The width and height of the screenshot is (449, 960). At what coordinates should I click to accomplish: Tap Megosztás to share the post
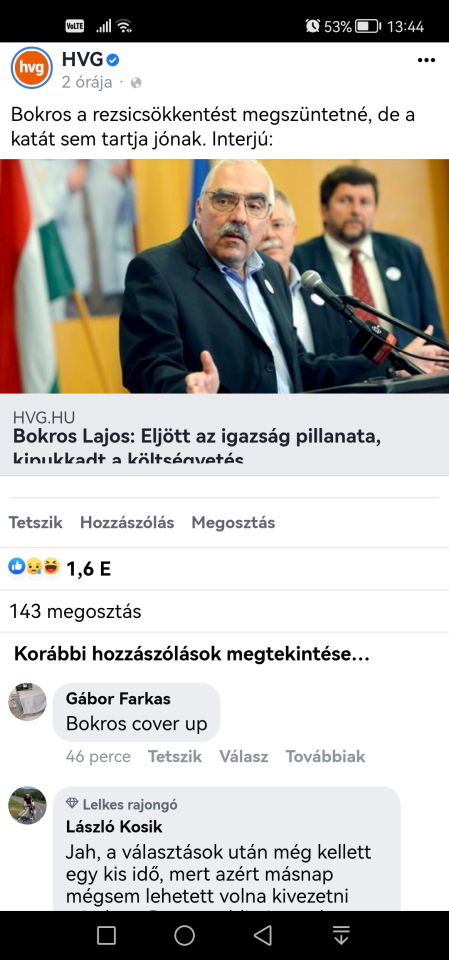[x=233, y=522]
